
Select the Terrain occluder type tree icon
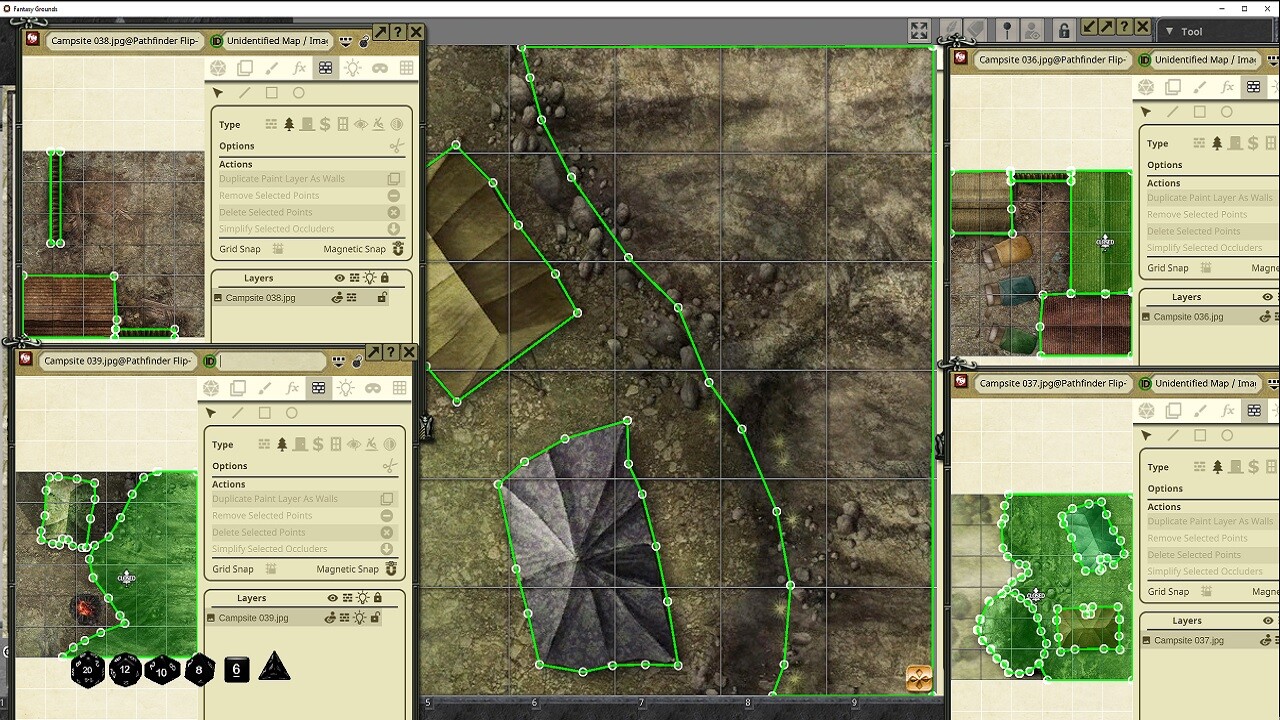pos(288,124)
